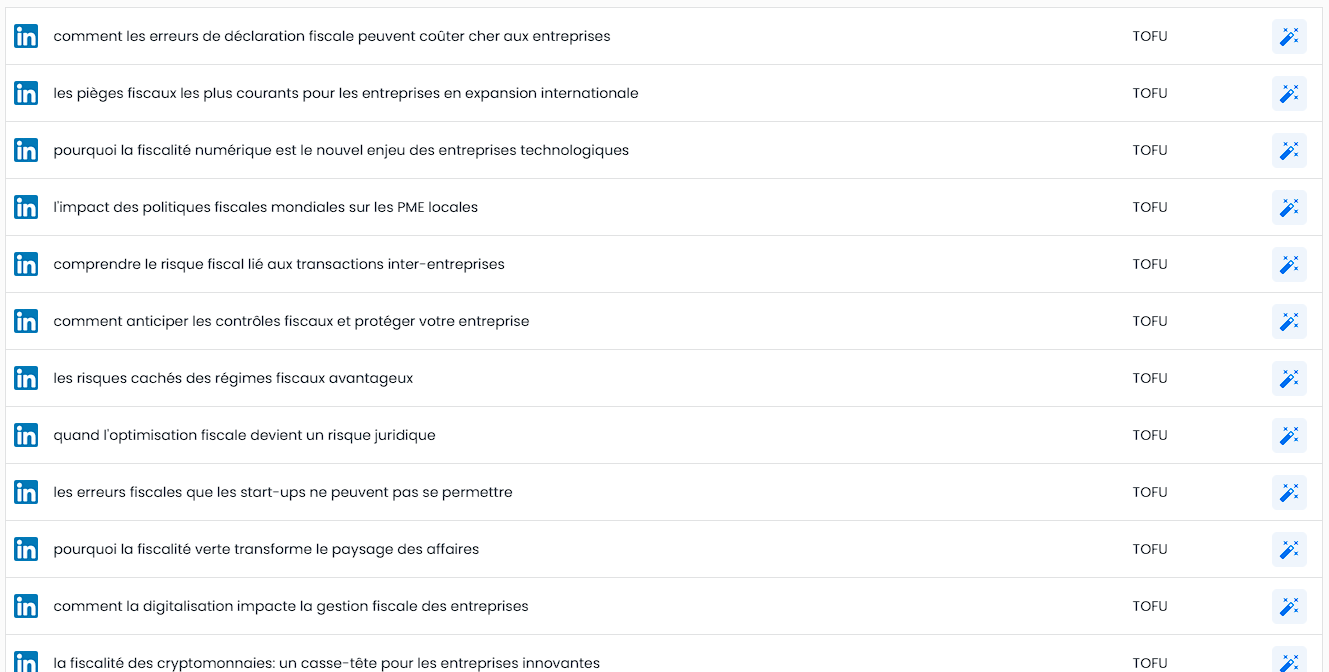
Task: Click the LinkedIn icon on the first row
Action: pos(25,36)
